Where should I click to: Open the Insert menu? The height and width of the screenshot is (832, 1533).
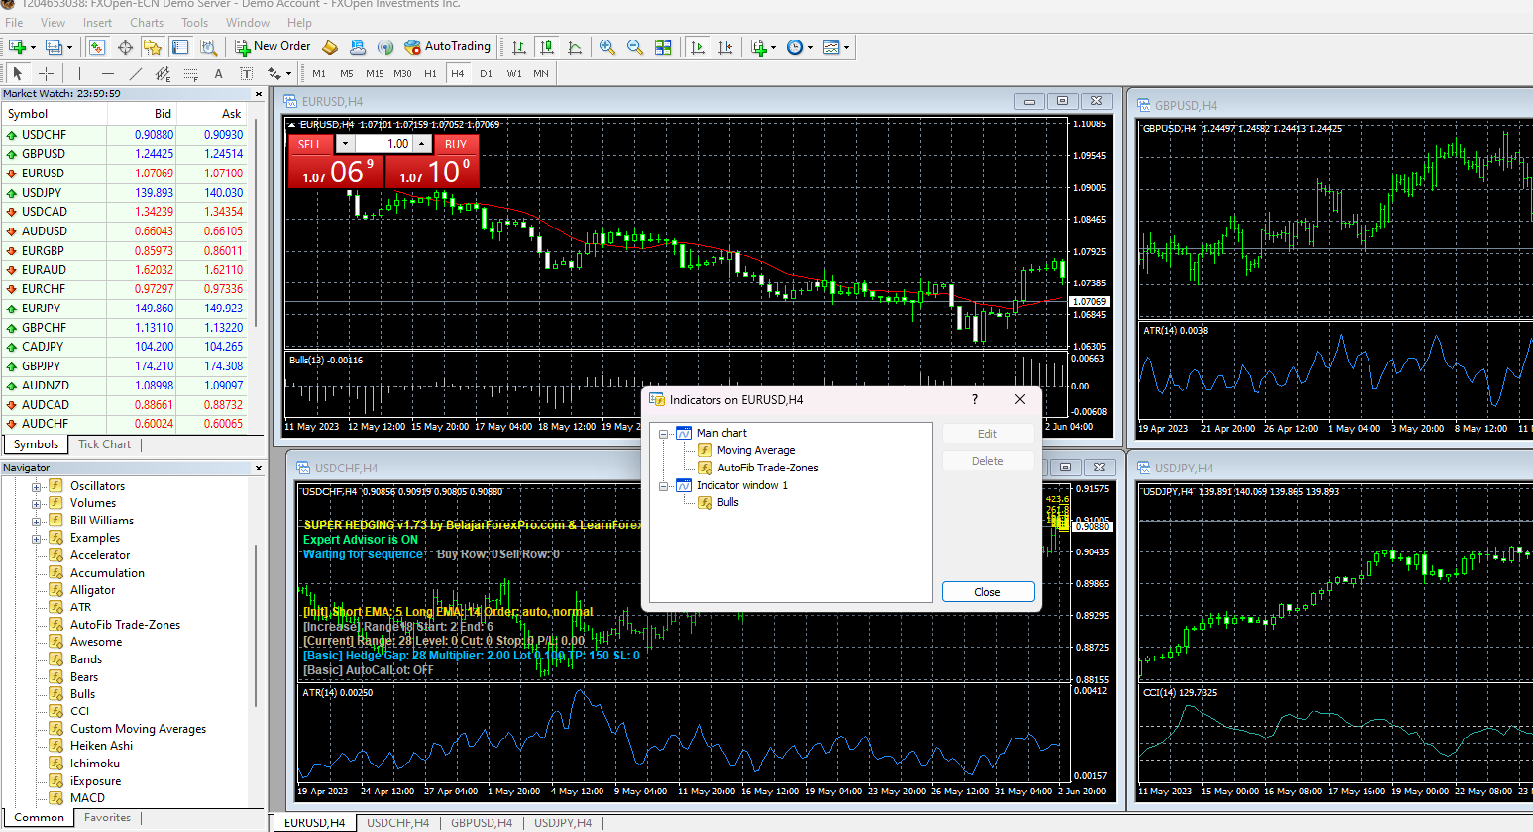(97, 23)
